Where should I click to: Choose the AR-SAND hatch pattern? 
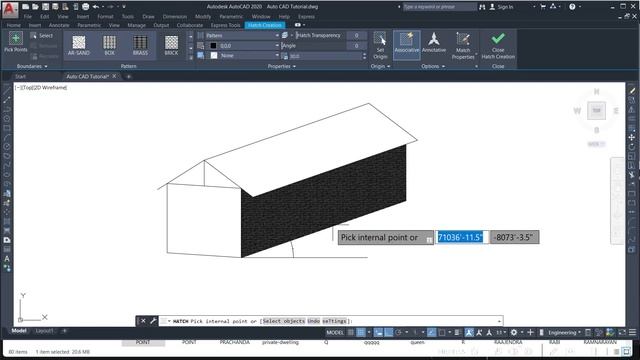tap(78, 45)
